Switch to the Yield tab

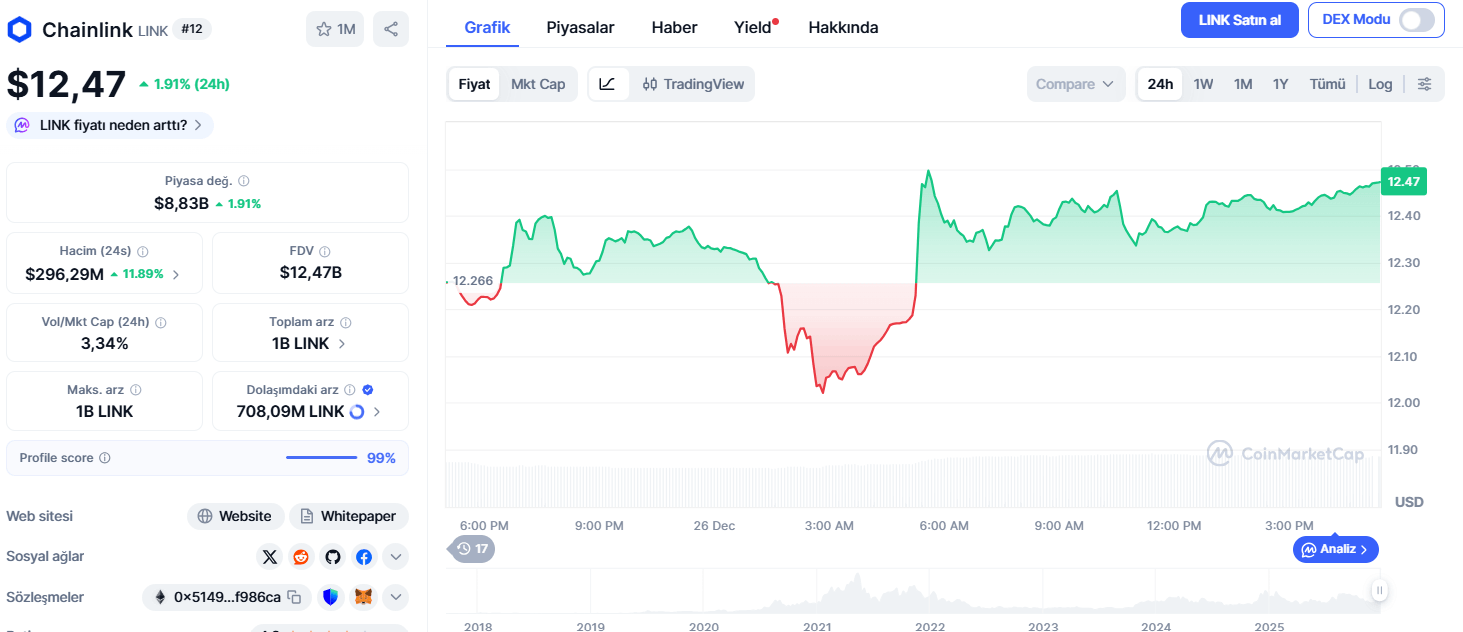coord(753,27)
